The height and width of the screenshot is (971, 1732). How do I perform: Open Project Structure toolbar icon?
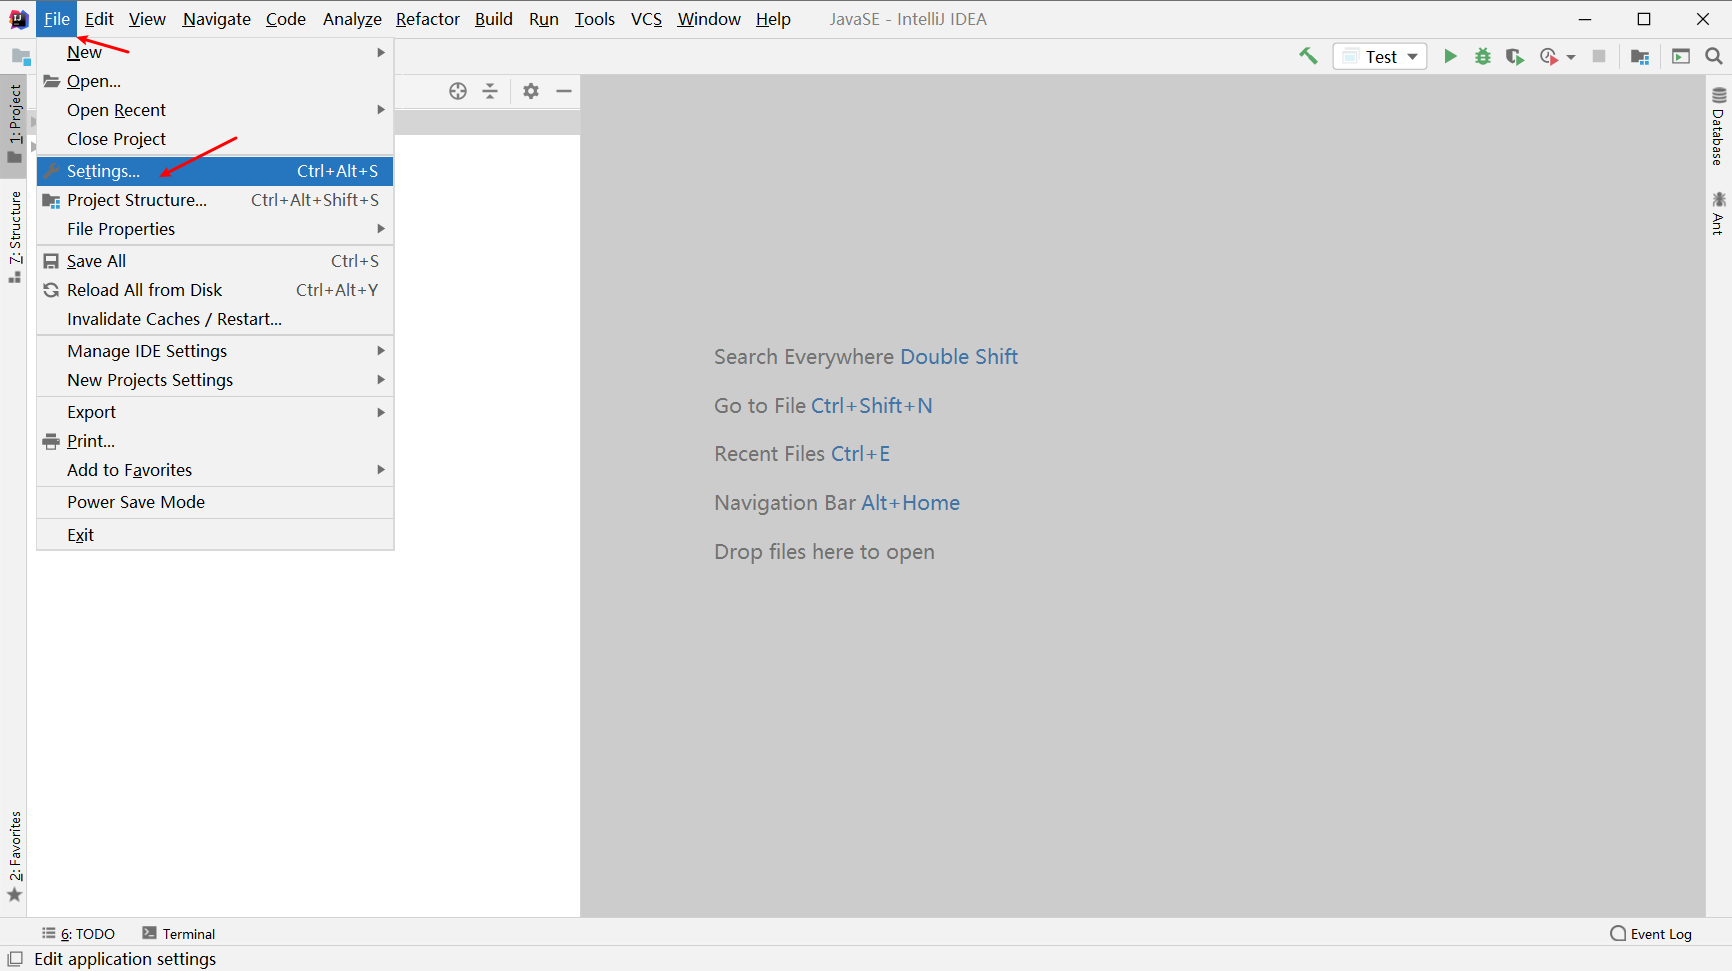point(1640,56)
